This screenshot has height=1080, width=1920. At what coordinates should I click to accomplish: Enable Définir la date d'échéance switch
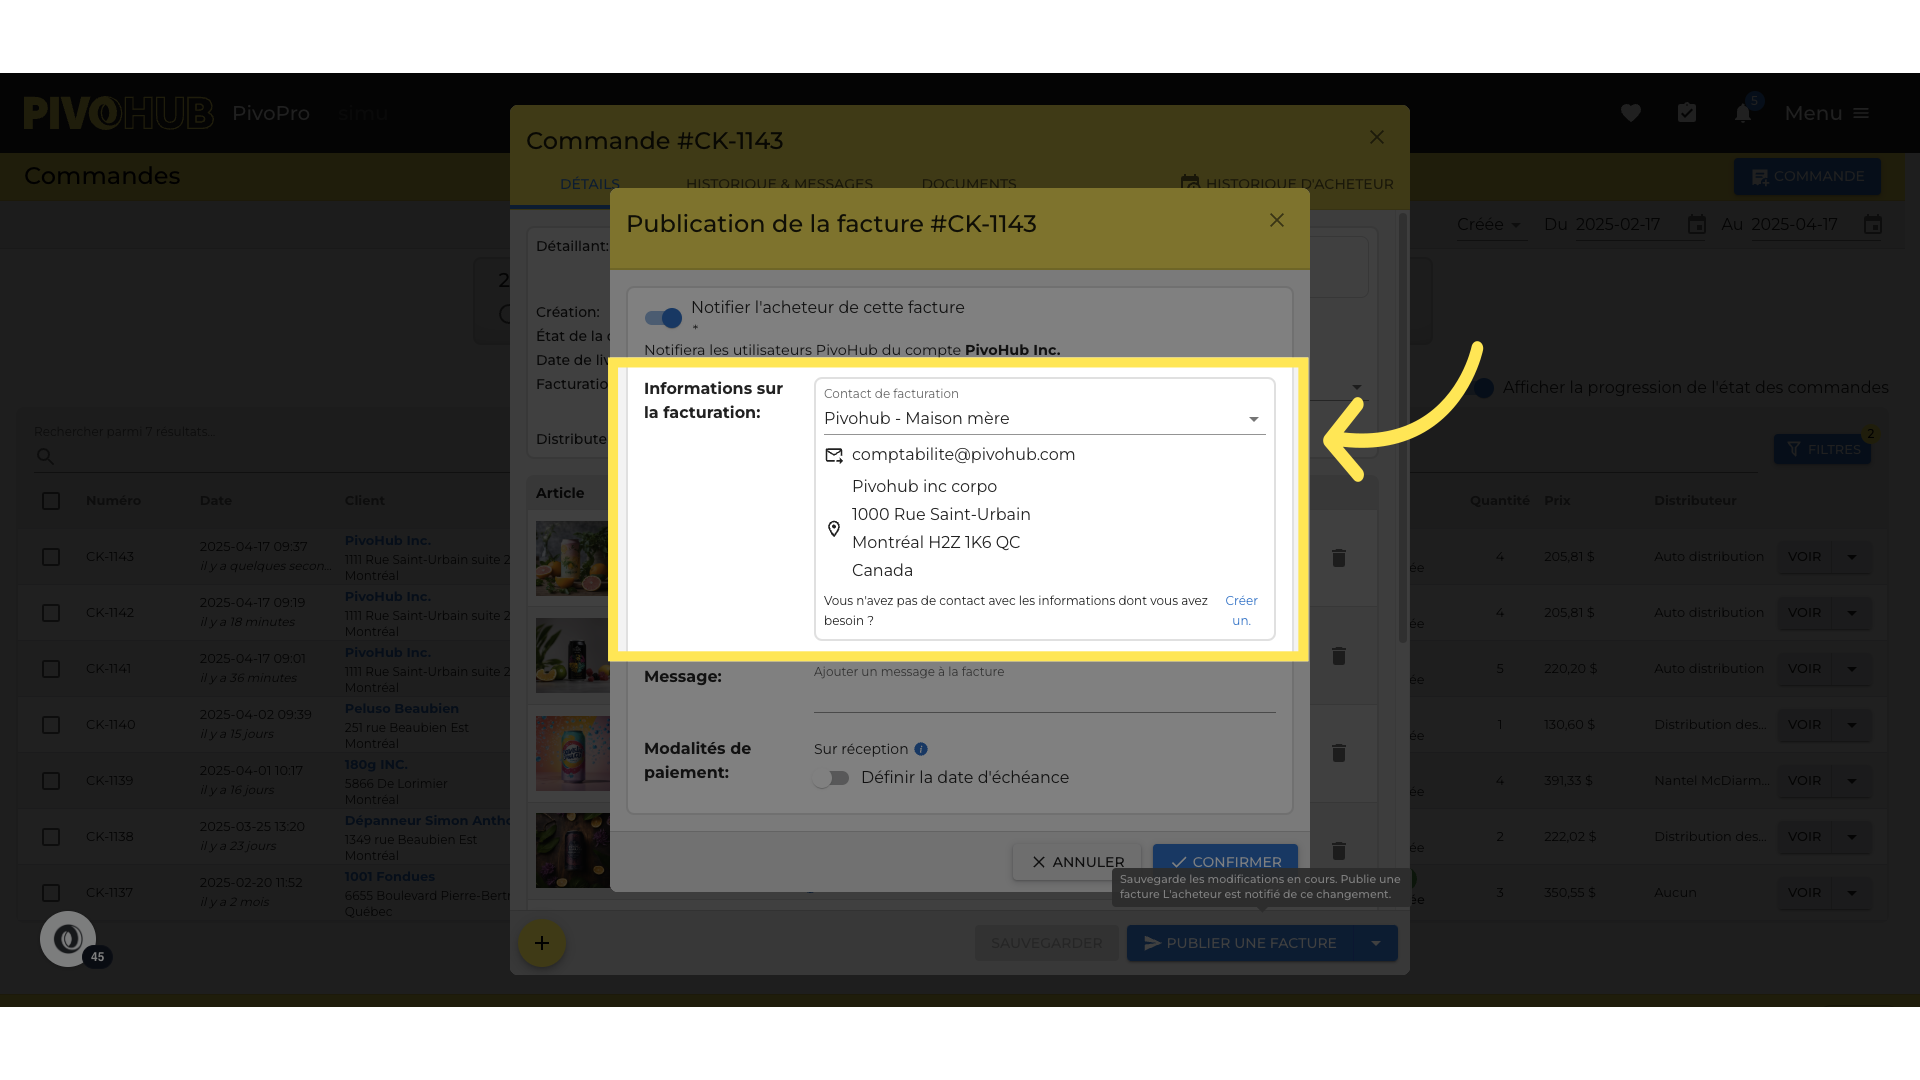coord(831,778)
